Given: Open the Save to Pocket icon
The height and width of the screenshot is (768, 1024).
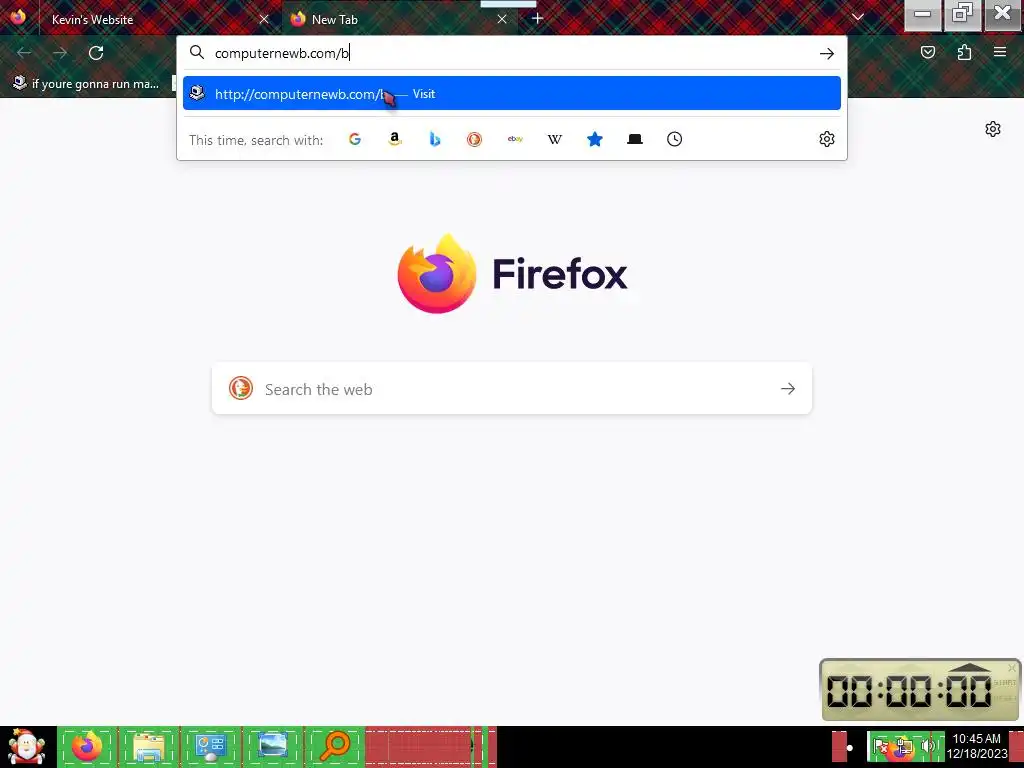Looking at the screenshot, I should coord(927,52).
